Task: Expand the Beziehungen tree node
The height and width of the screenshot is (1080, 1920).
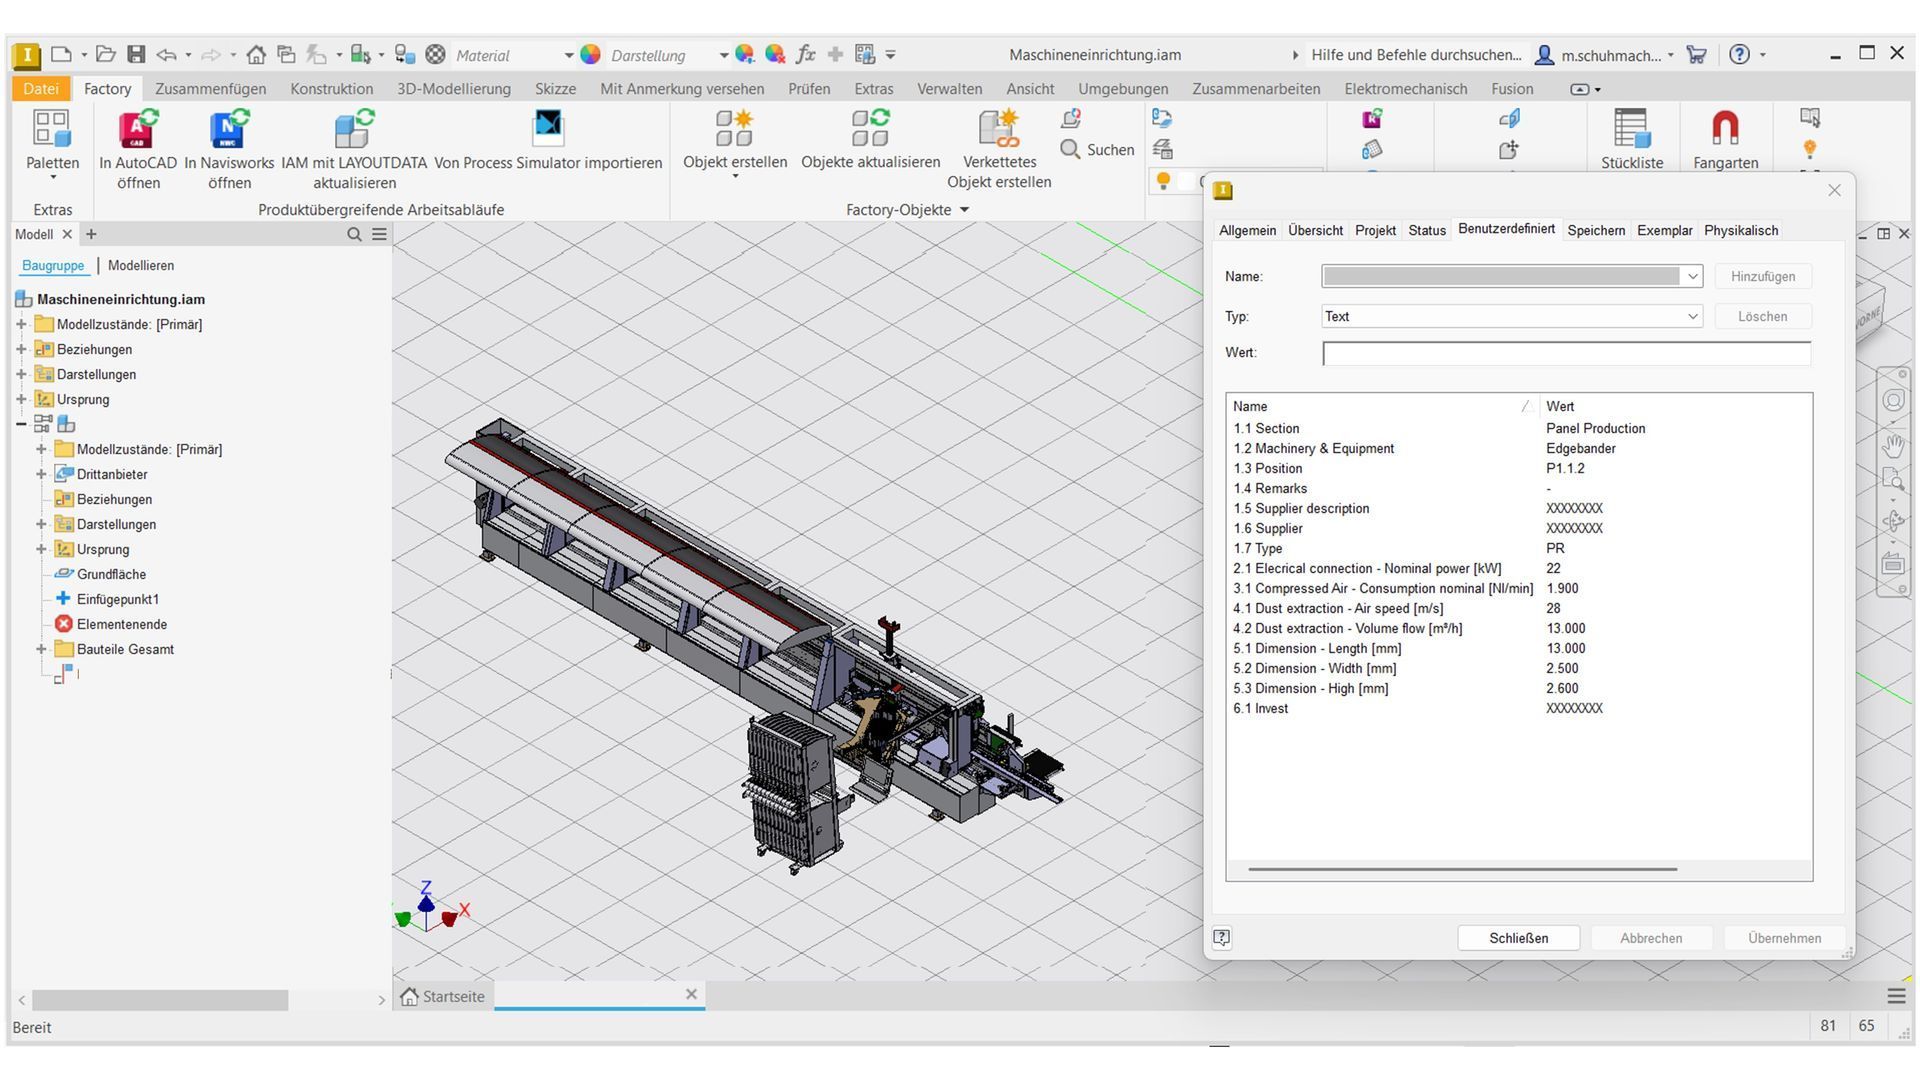Action: point(21,349)
